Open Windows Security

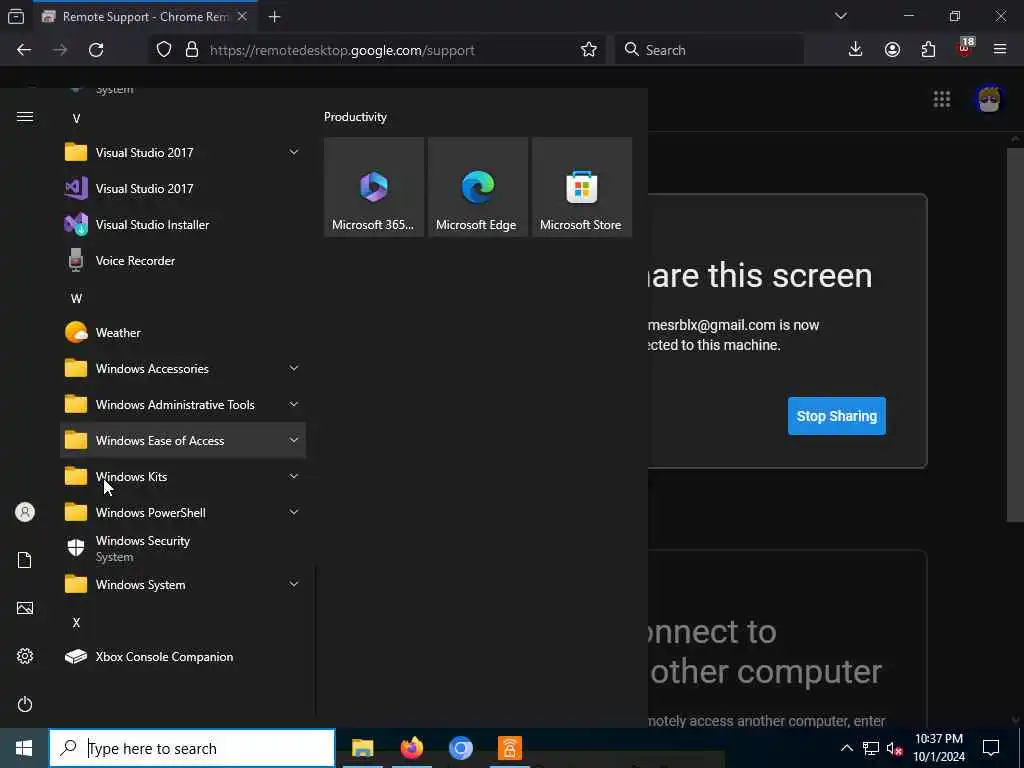point(183,549)
